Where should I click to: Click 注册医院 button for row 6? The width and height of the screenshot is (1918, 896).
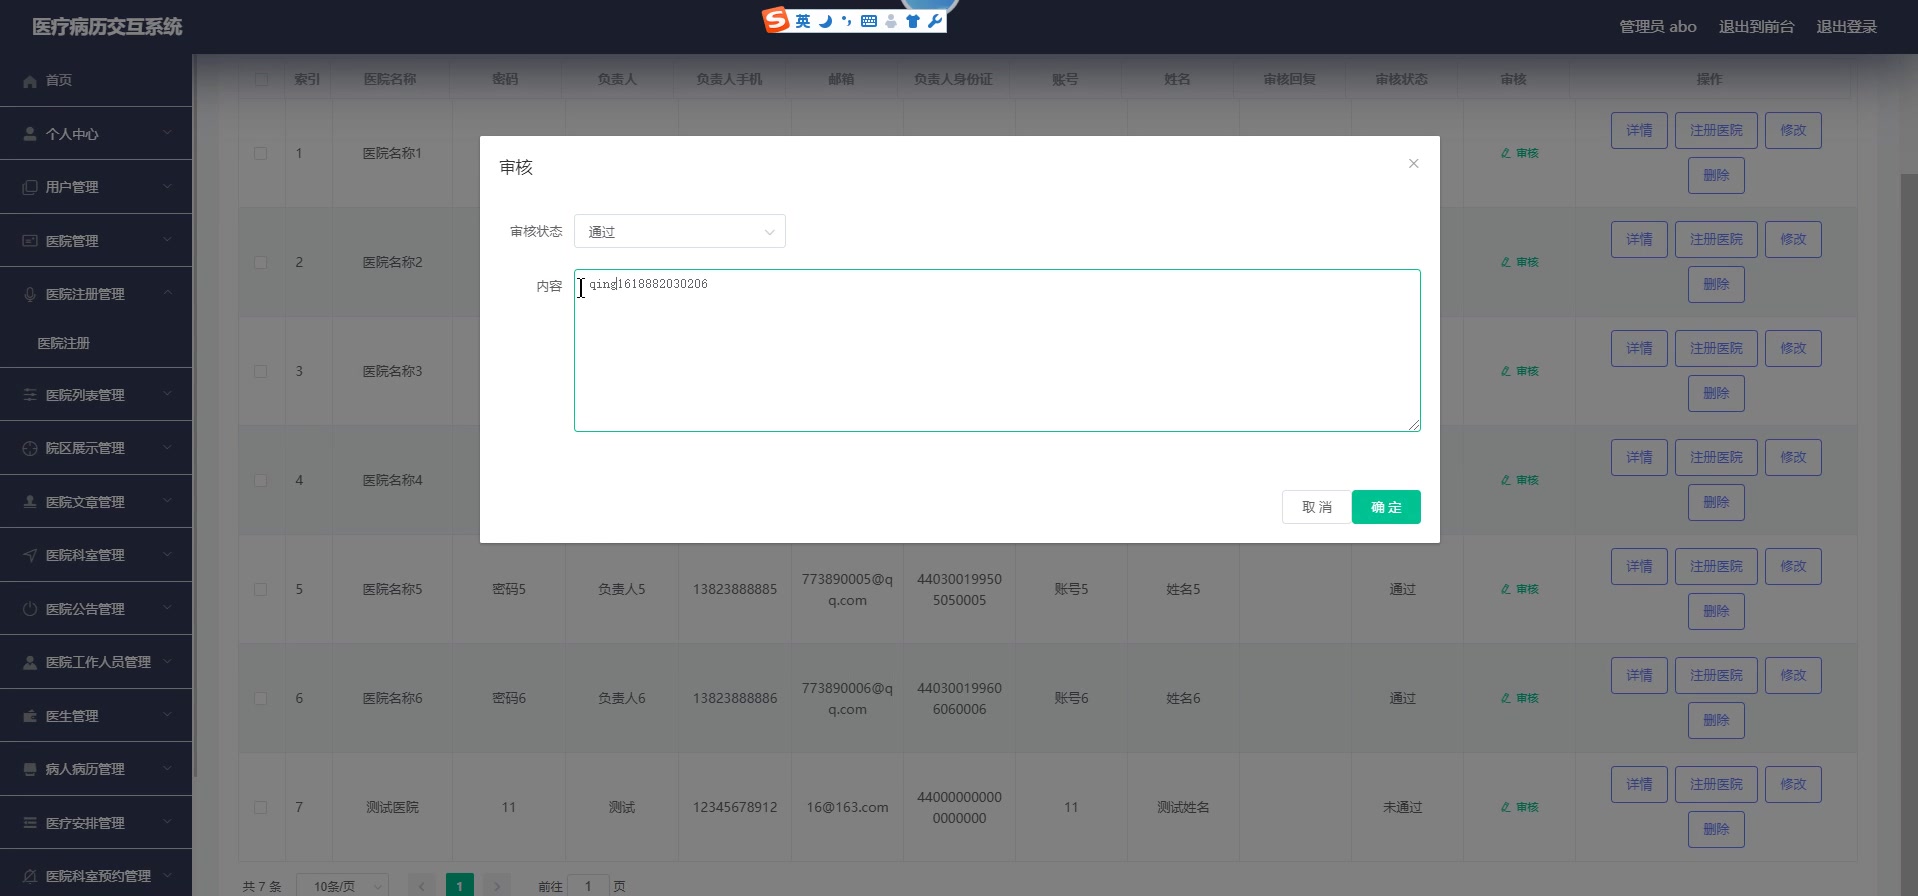coord(1716,675)
